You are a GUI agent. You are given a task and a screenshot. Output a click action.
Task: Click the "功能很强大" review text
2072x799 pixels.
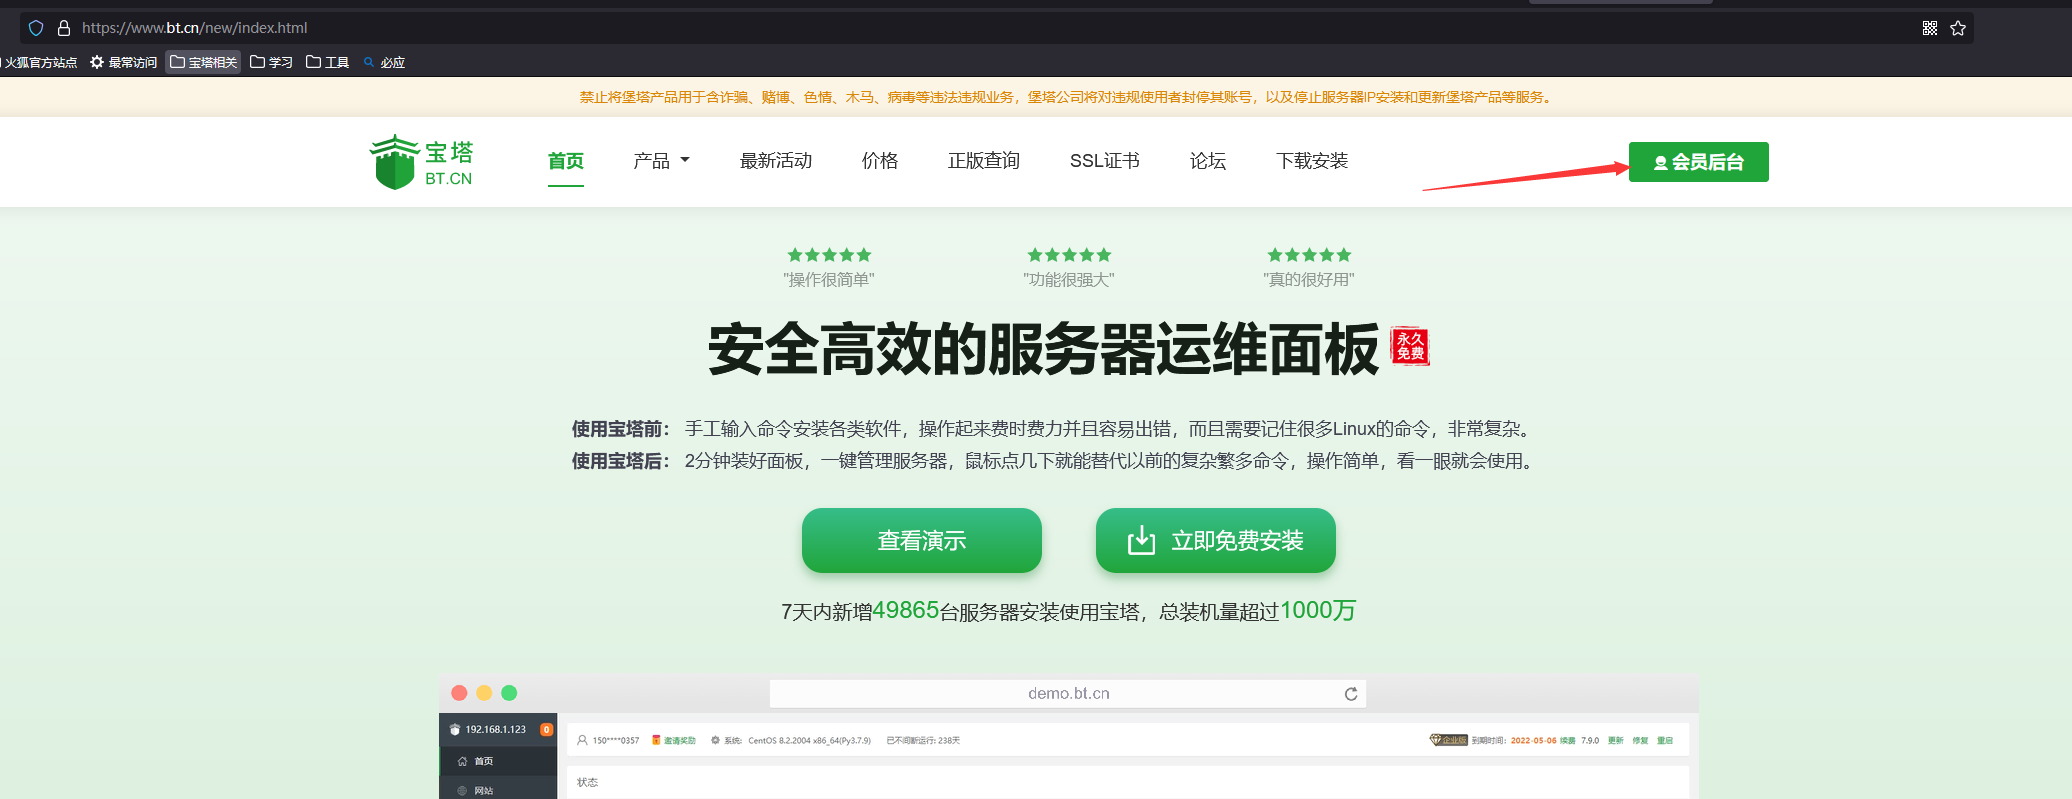pos(1069,280)
